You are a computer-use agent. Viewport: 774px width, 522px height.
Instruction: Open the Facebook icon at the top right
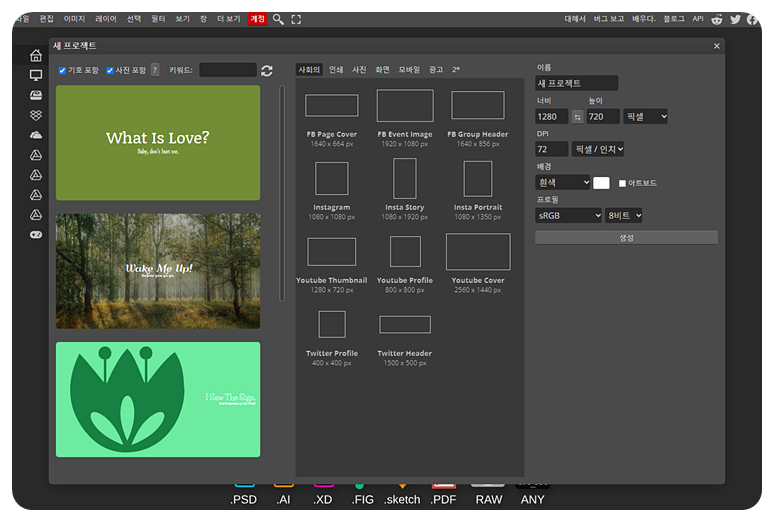[752, 19]
